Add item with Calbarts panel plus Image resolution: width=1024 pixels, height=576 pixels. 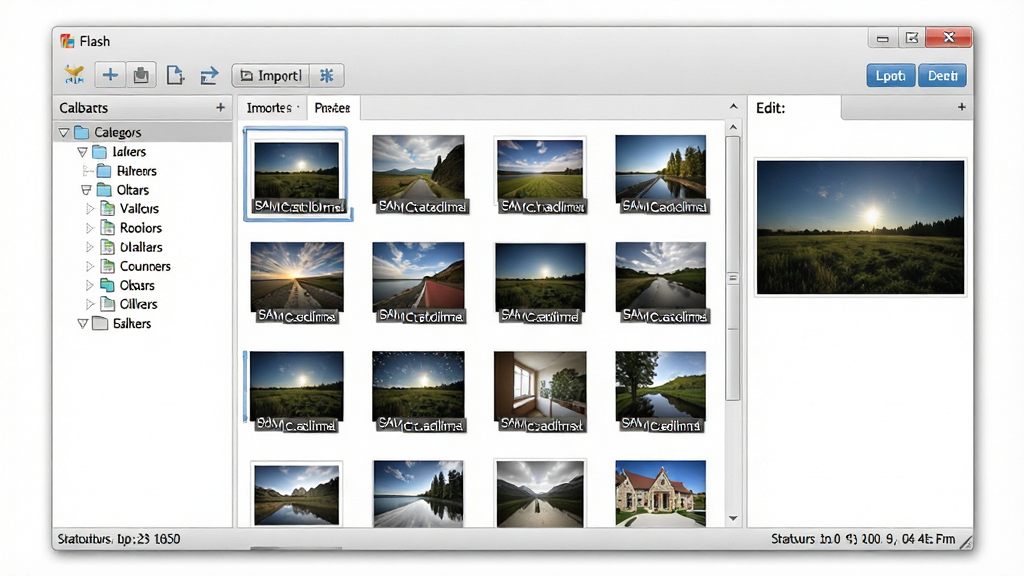(x=220, y=107)
